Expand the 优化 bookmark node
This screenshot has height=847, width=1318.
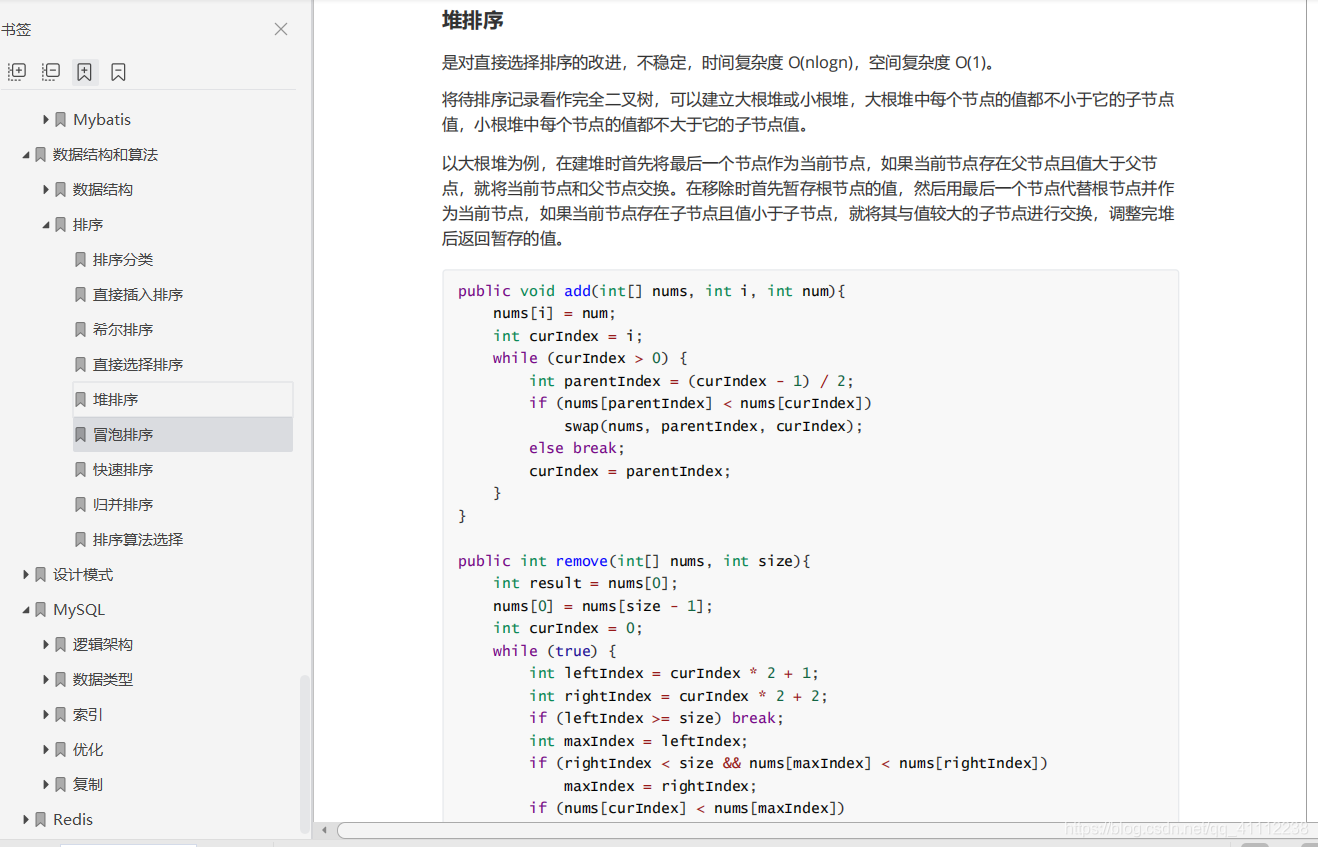click(46, 749)
